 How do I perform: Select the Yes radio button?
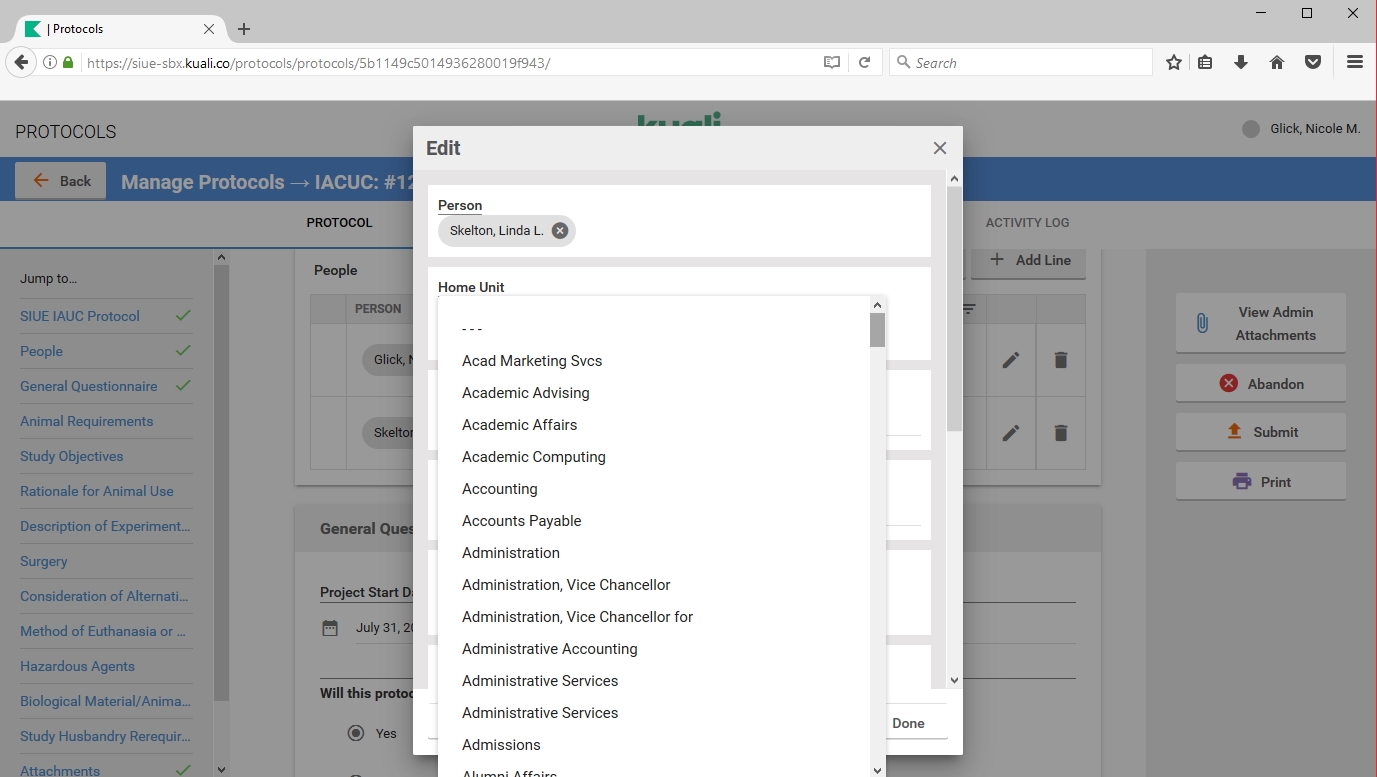click(x=356, y=733)
